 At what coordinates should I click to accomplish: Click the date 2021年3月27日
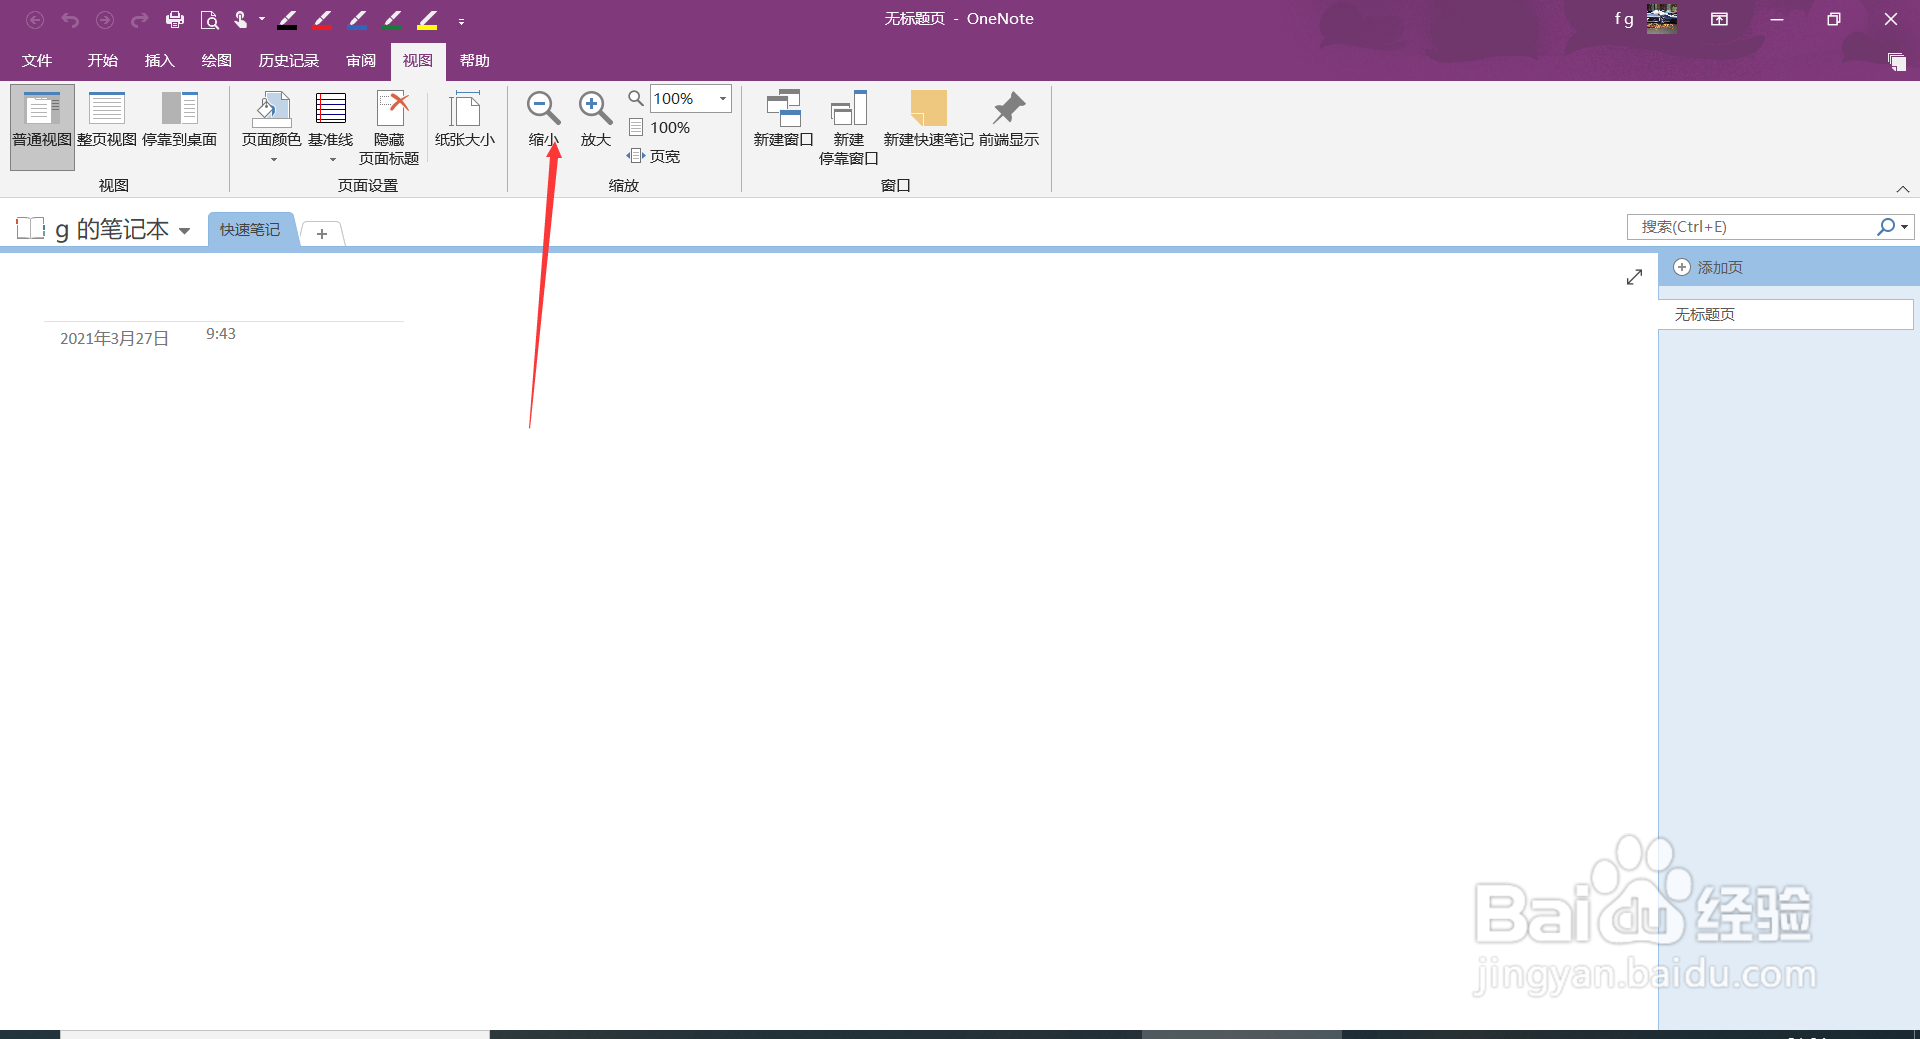(114, 339)
